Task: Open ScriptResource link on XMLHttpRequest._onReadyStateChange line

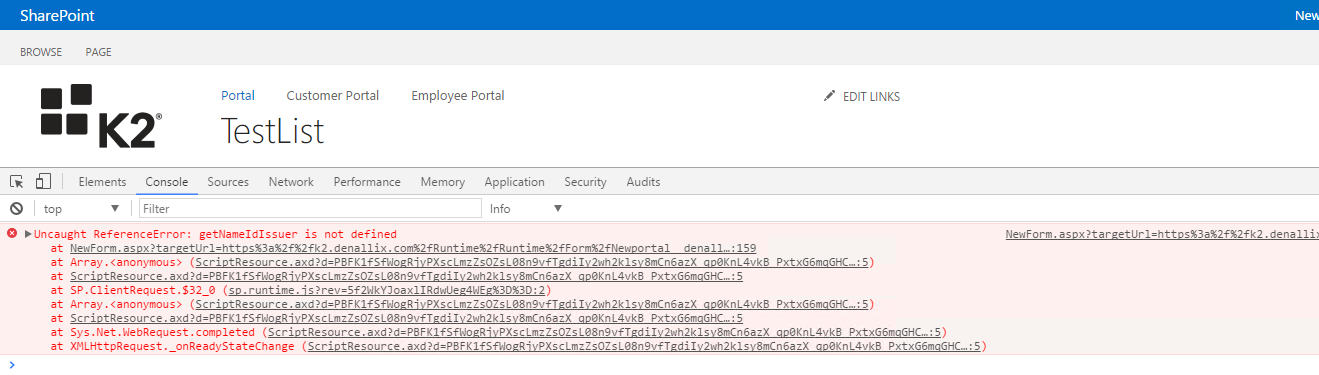Action: 644,346
